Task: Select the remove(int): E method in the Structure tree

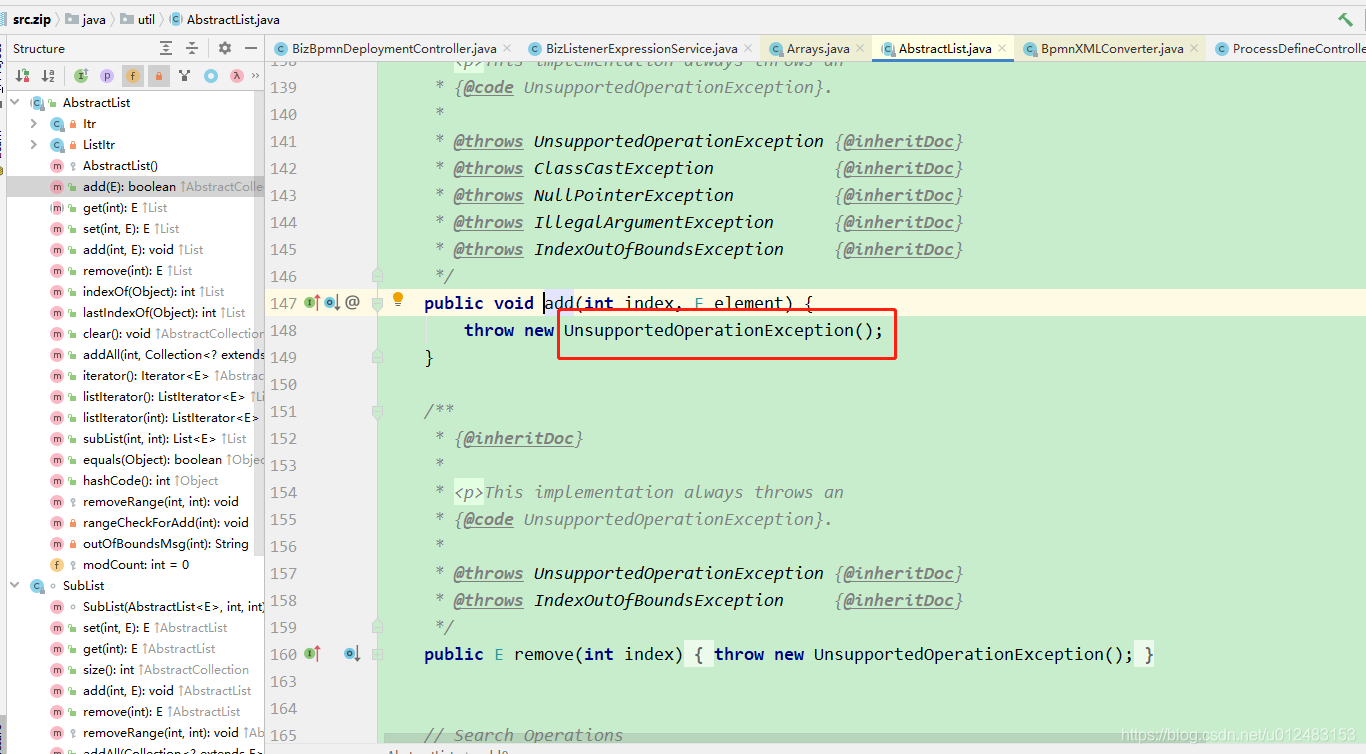Action: coord(120,270)
